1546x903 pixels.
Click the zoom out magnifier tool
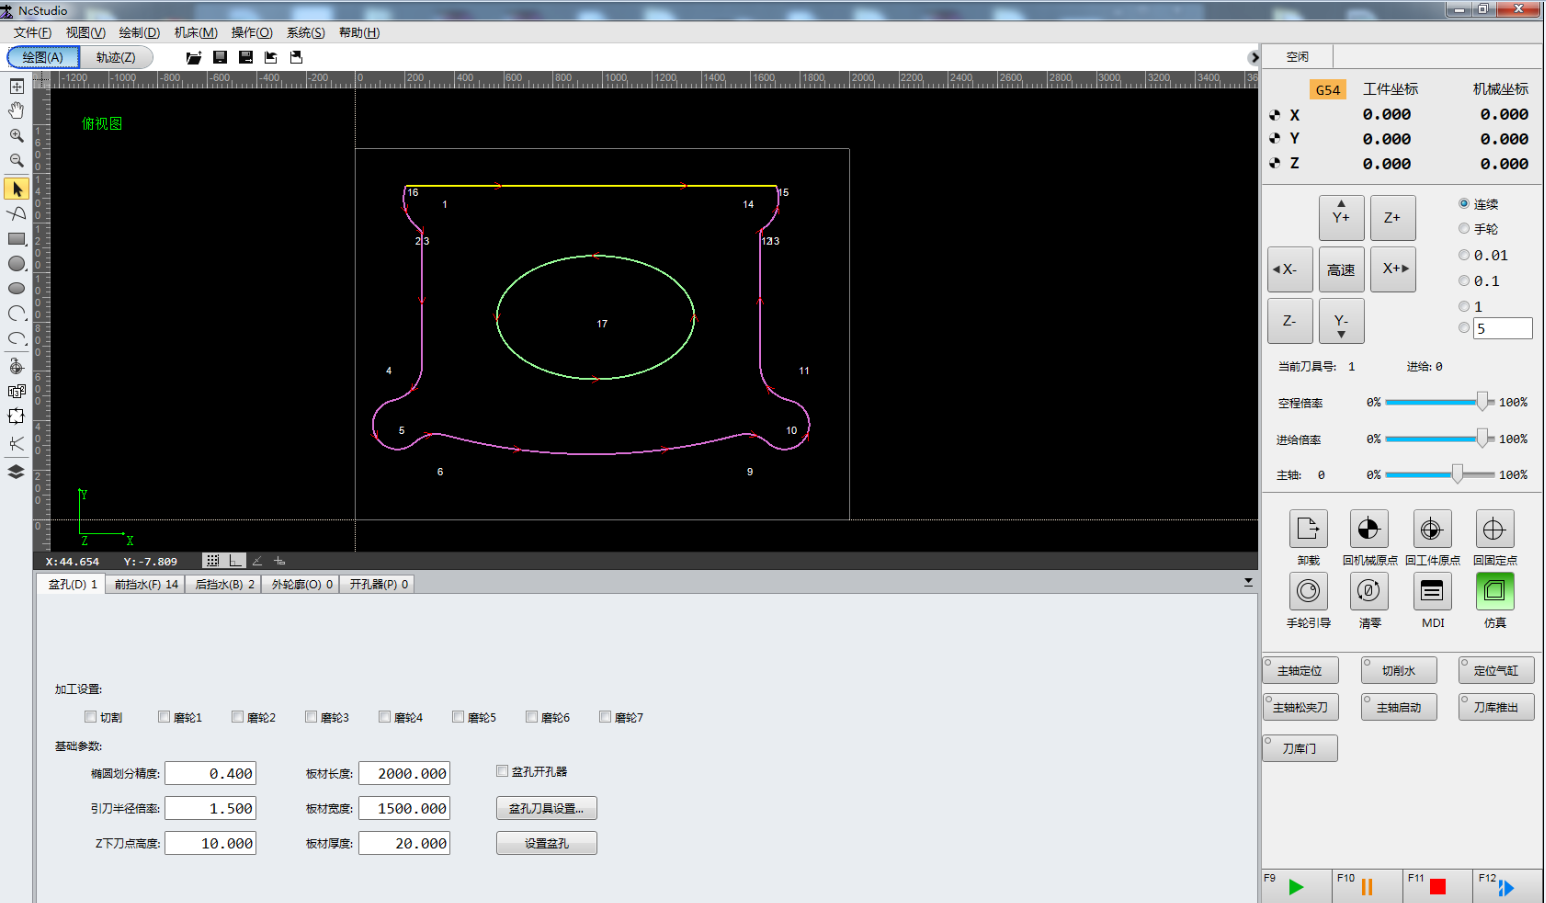(x=16, y=160)
